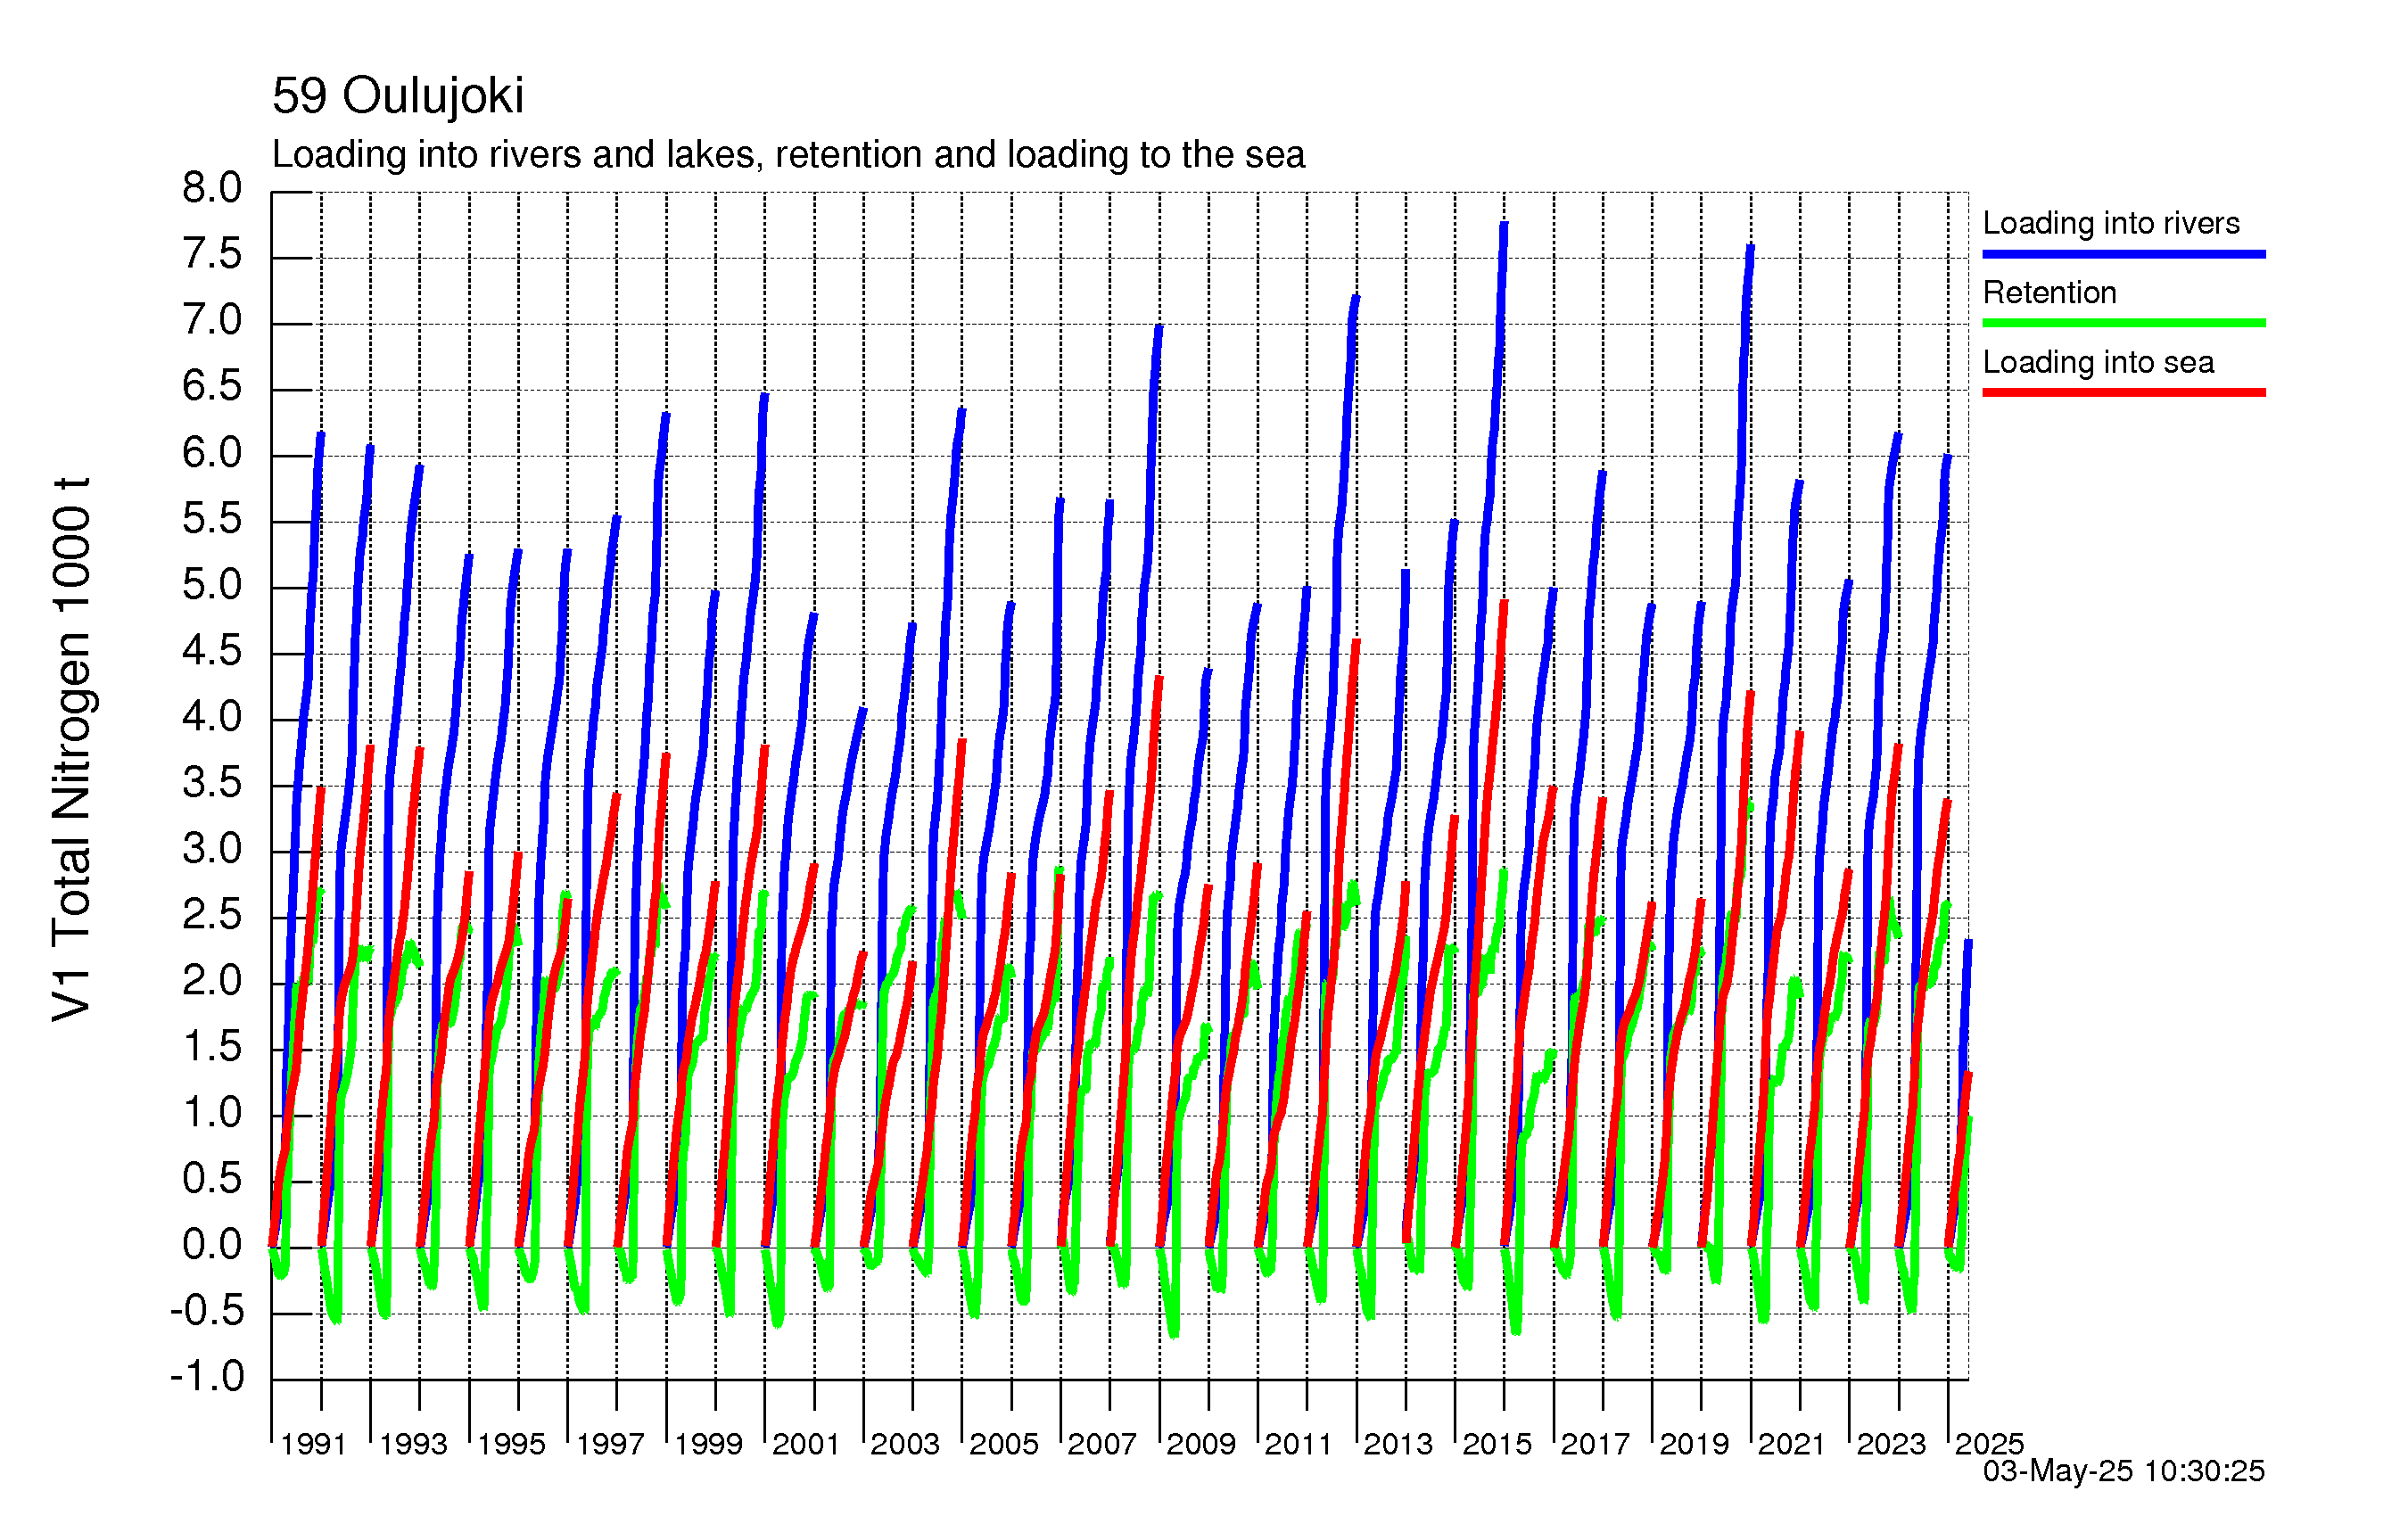Click the x-axis year label 2013
2408x1516 pixels.
1398,1444
